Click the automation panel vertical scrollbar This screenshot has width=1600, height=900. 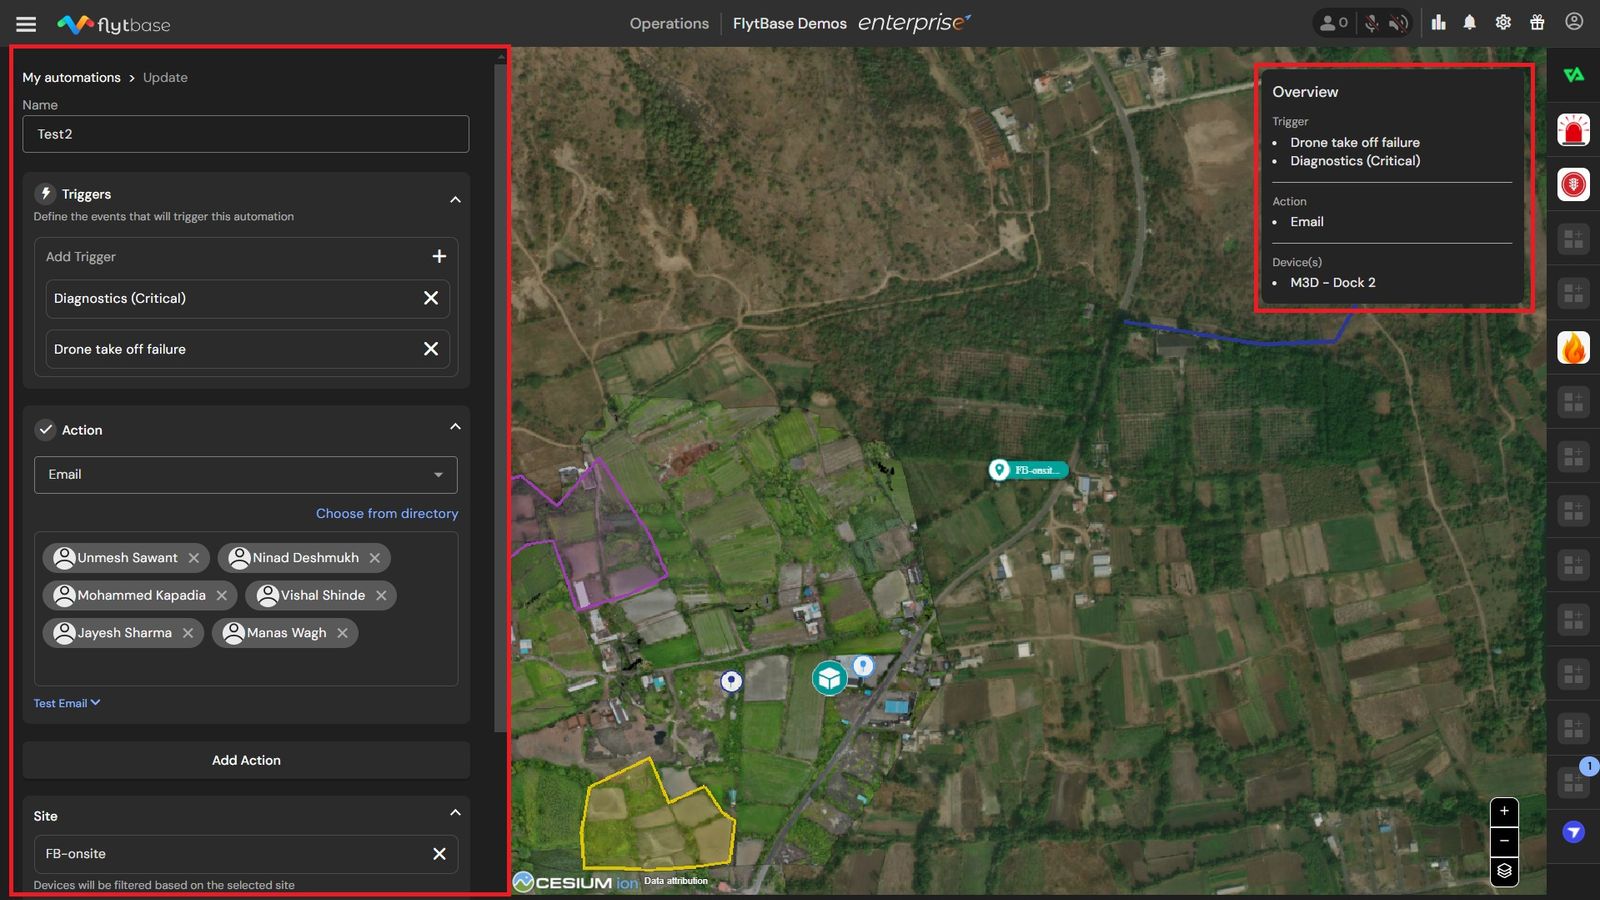[501, 398]
